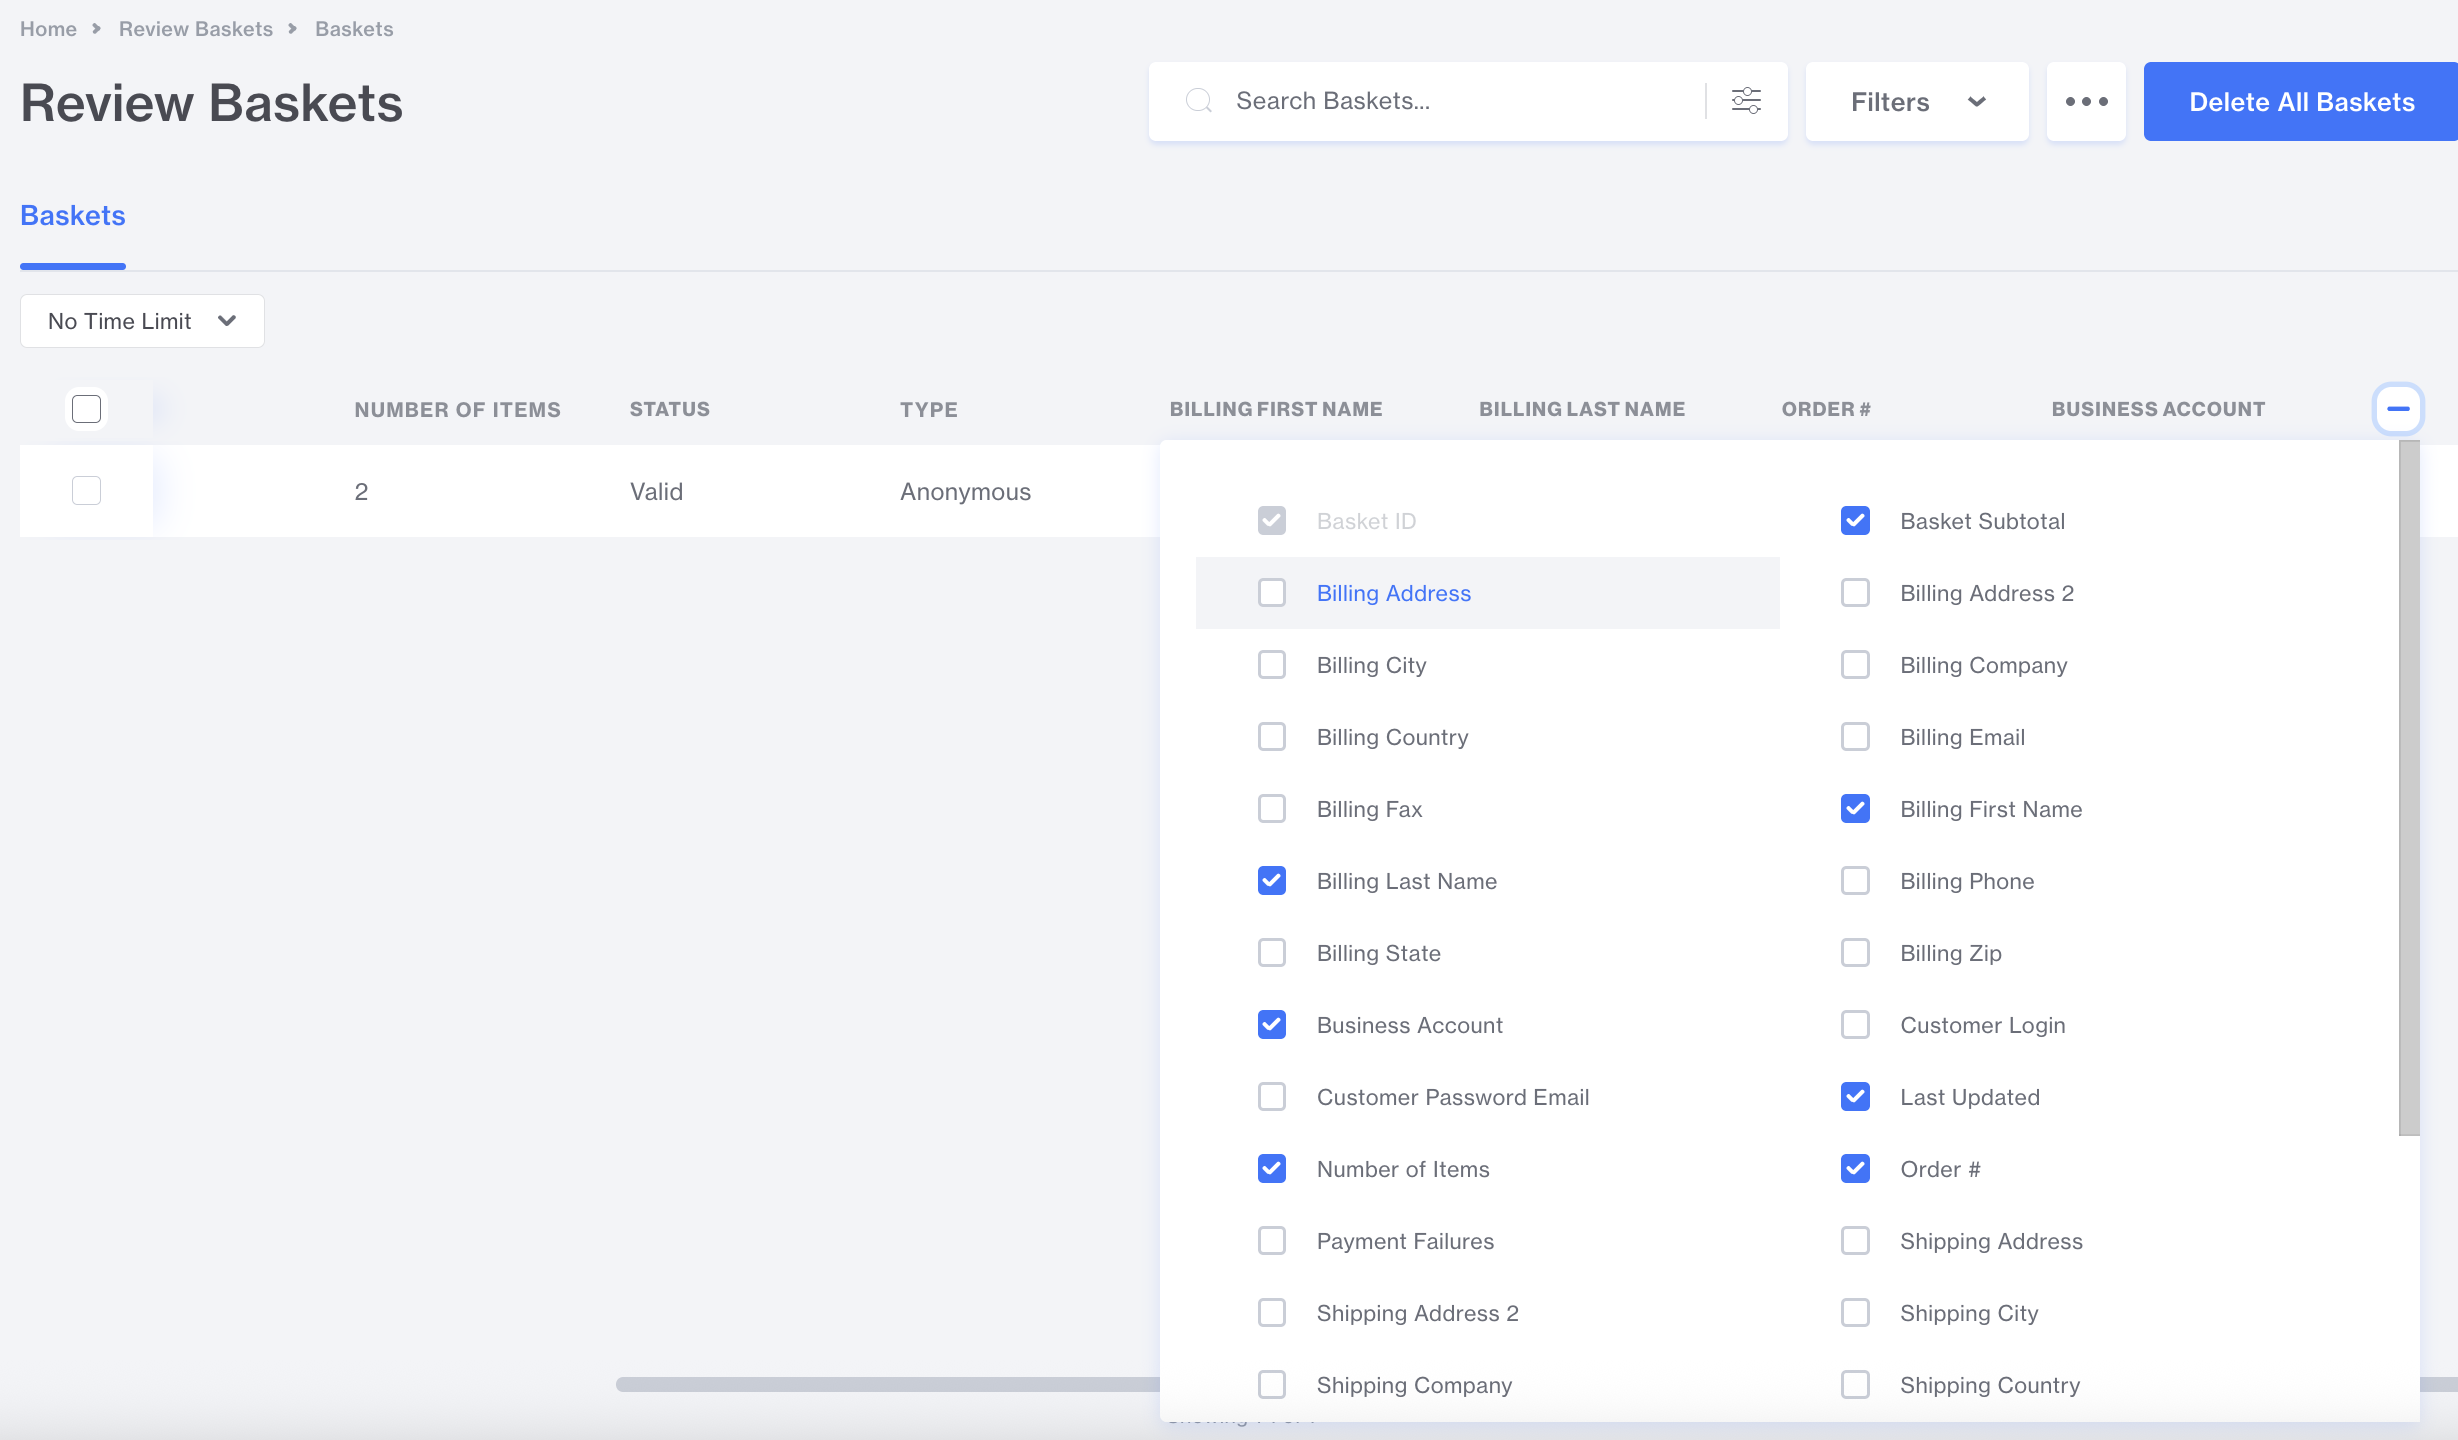Enable the Billing Country column
This screenshot has height=1440, width=2458.
click(x=1272, y=737)
